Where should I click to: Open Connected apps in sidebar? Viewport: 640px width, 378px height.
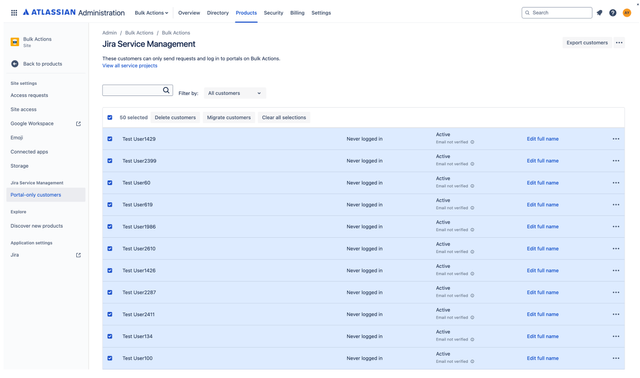pos(29,152)
